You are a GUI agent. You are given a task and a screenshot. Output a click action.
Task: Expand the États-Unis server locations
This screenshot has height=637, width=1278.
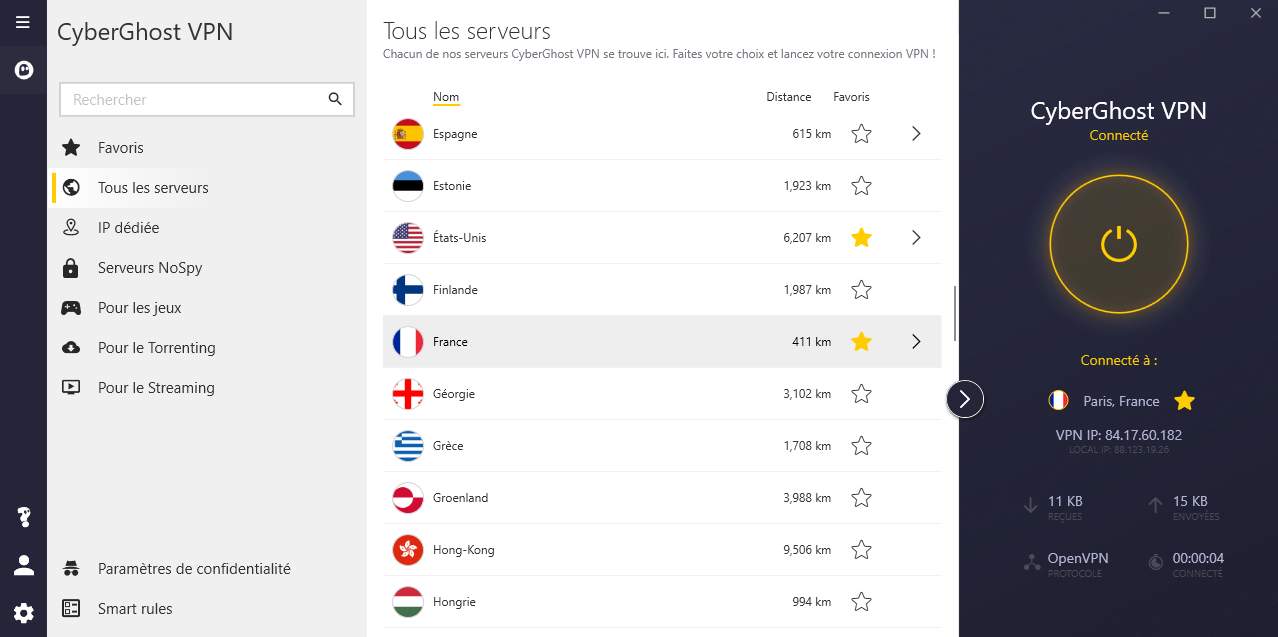916,238
